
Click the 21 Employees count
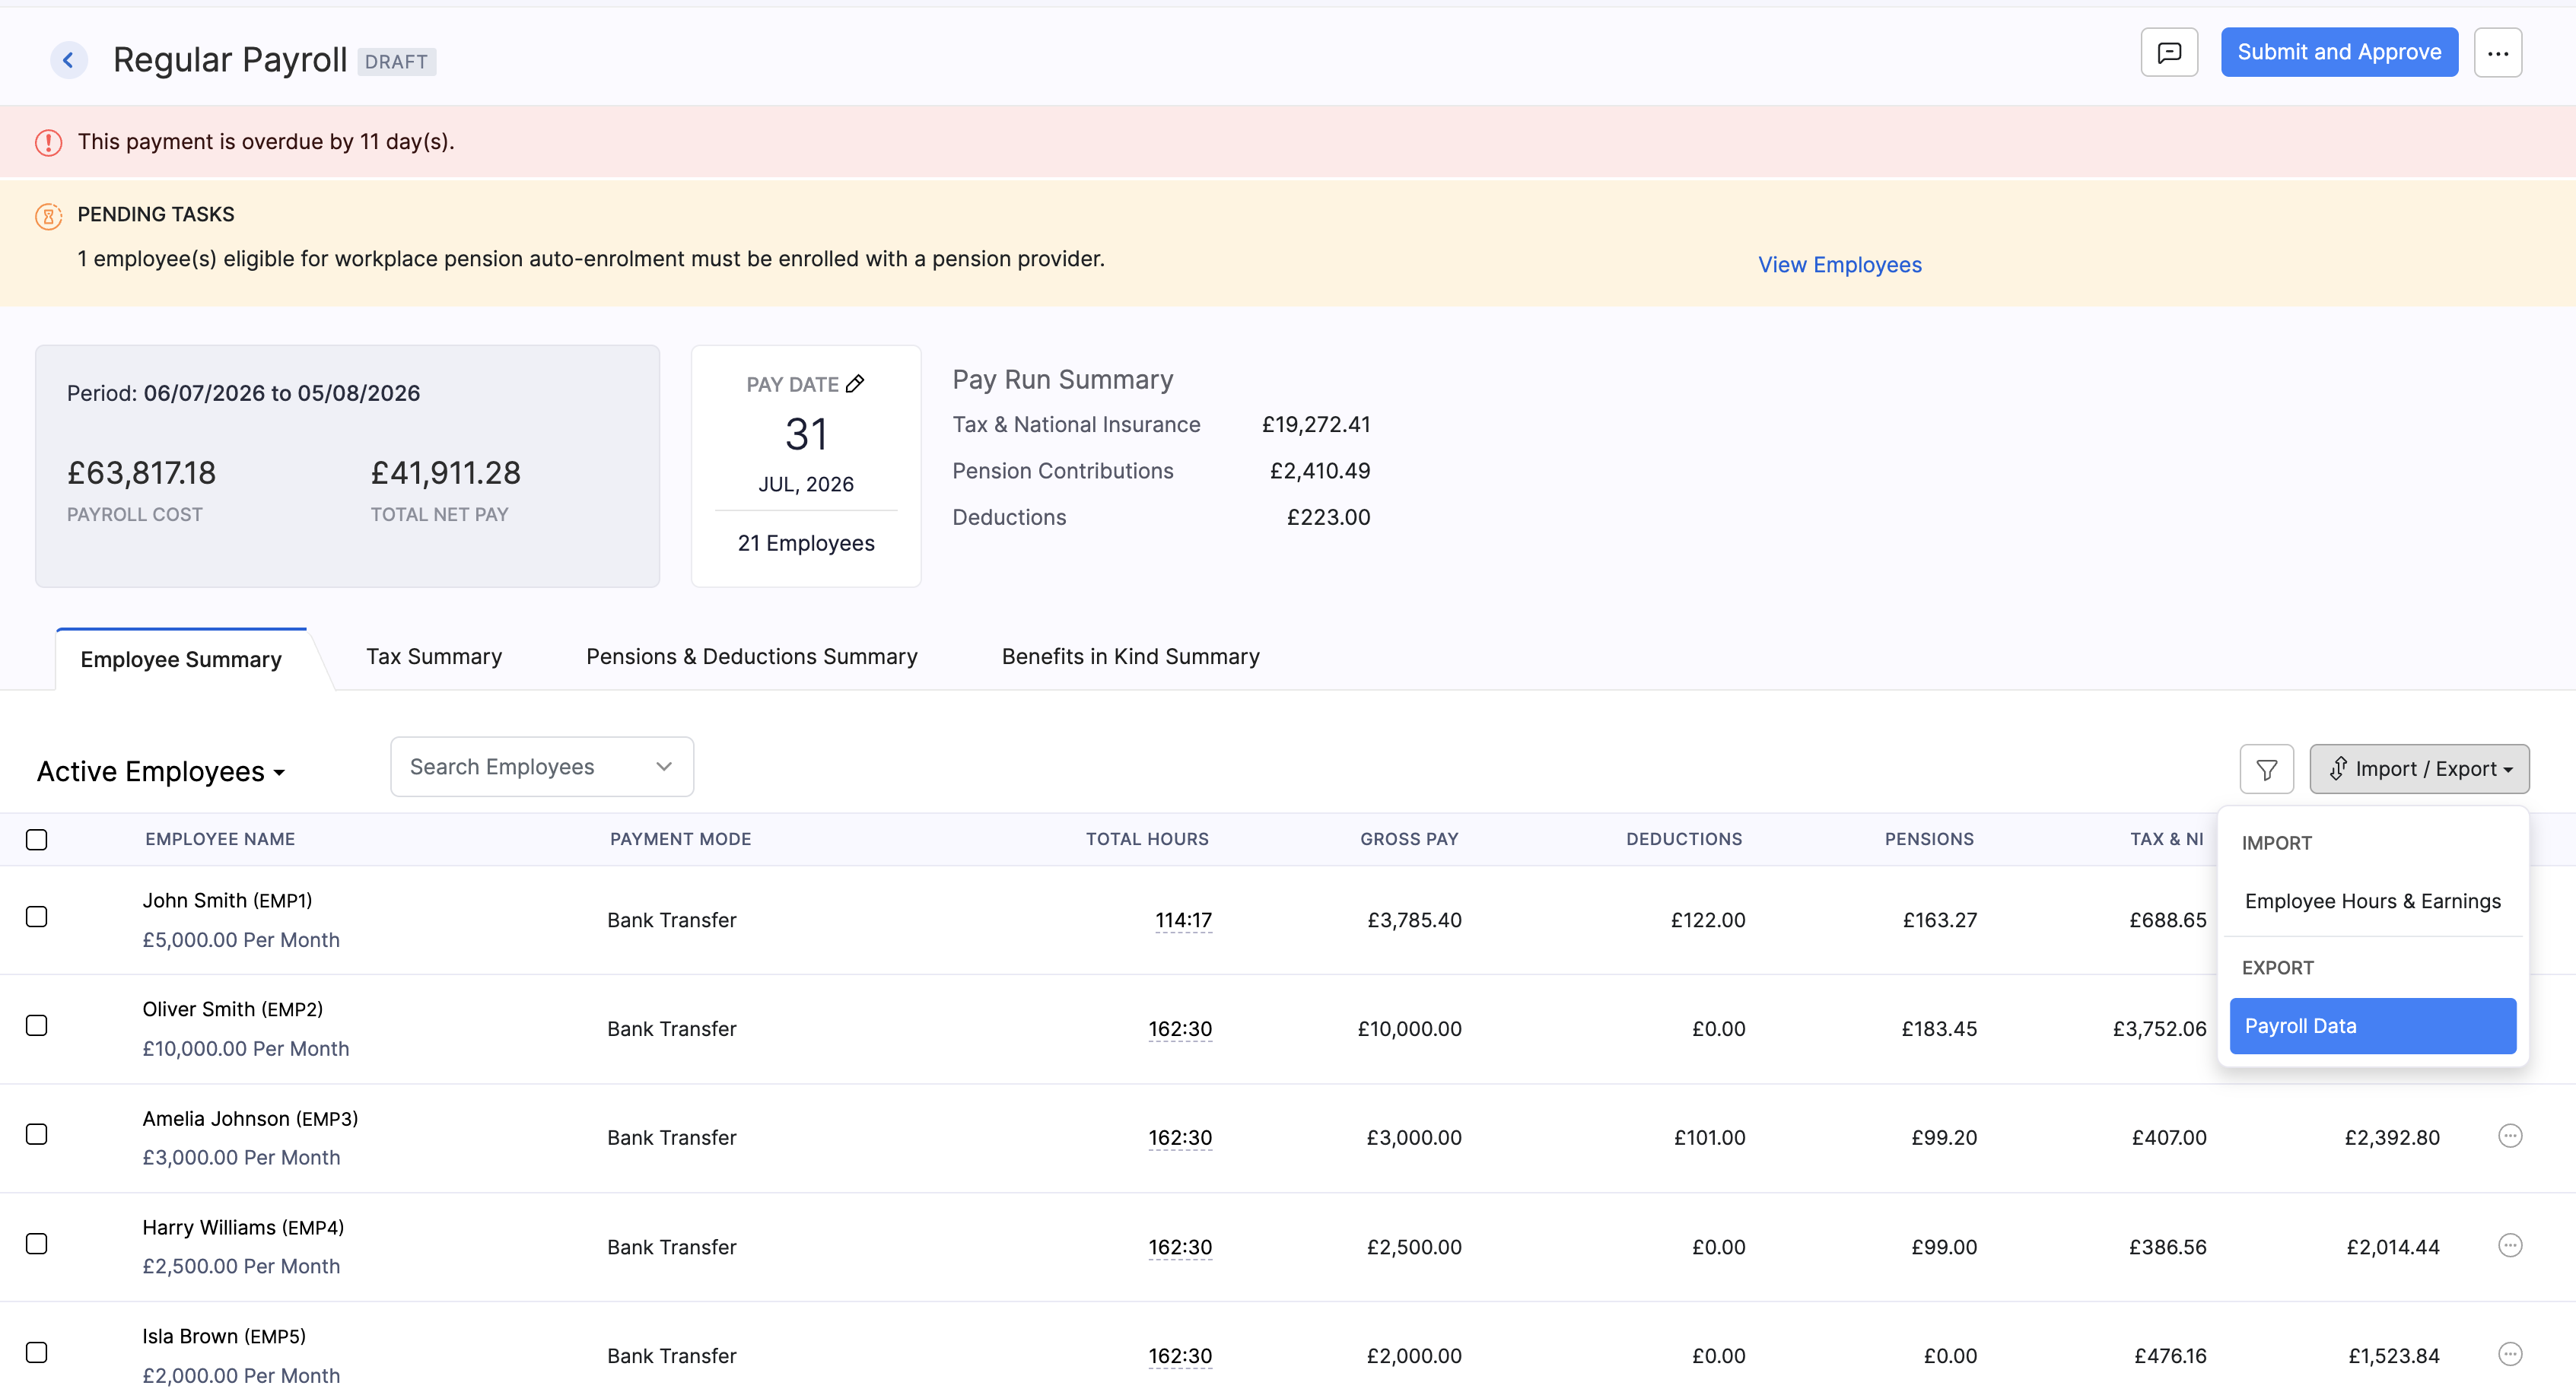tap(806, 544)
